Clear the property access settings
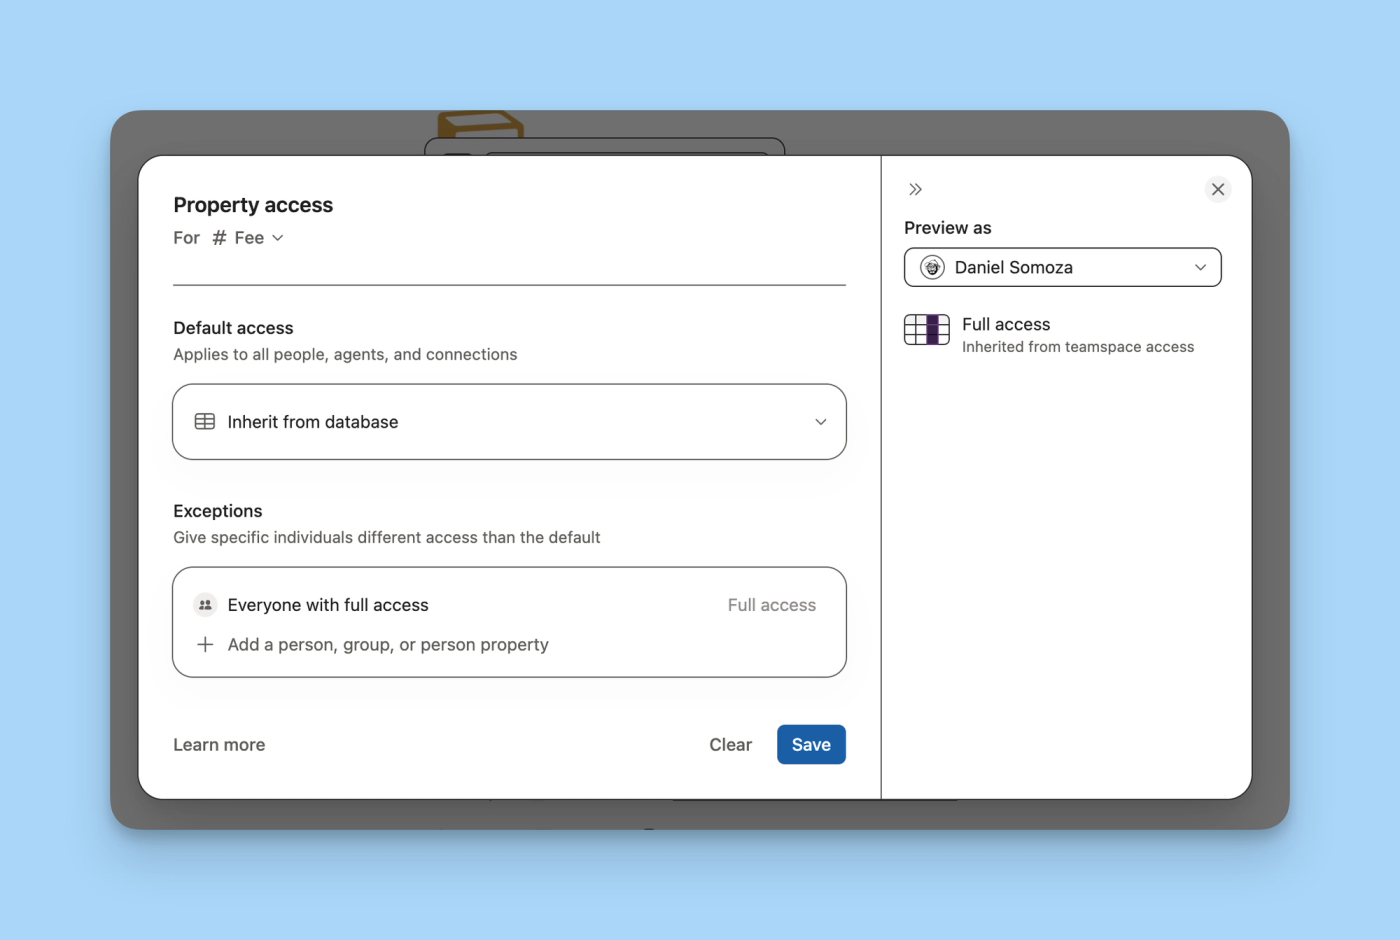The height and width of the screenshot is (940, 1400). tap(730, 745)
